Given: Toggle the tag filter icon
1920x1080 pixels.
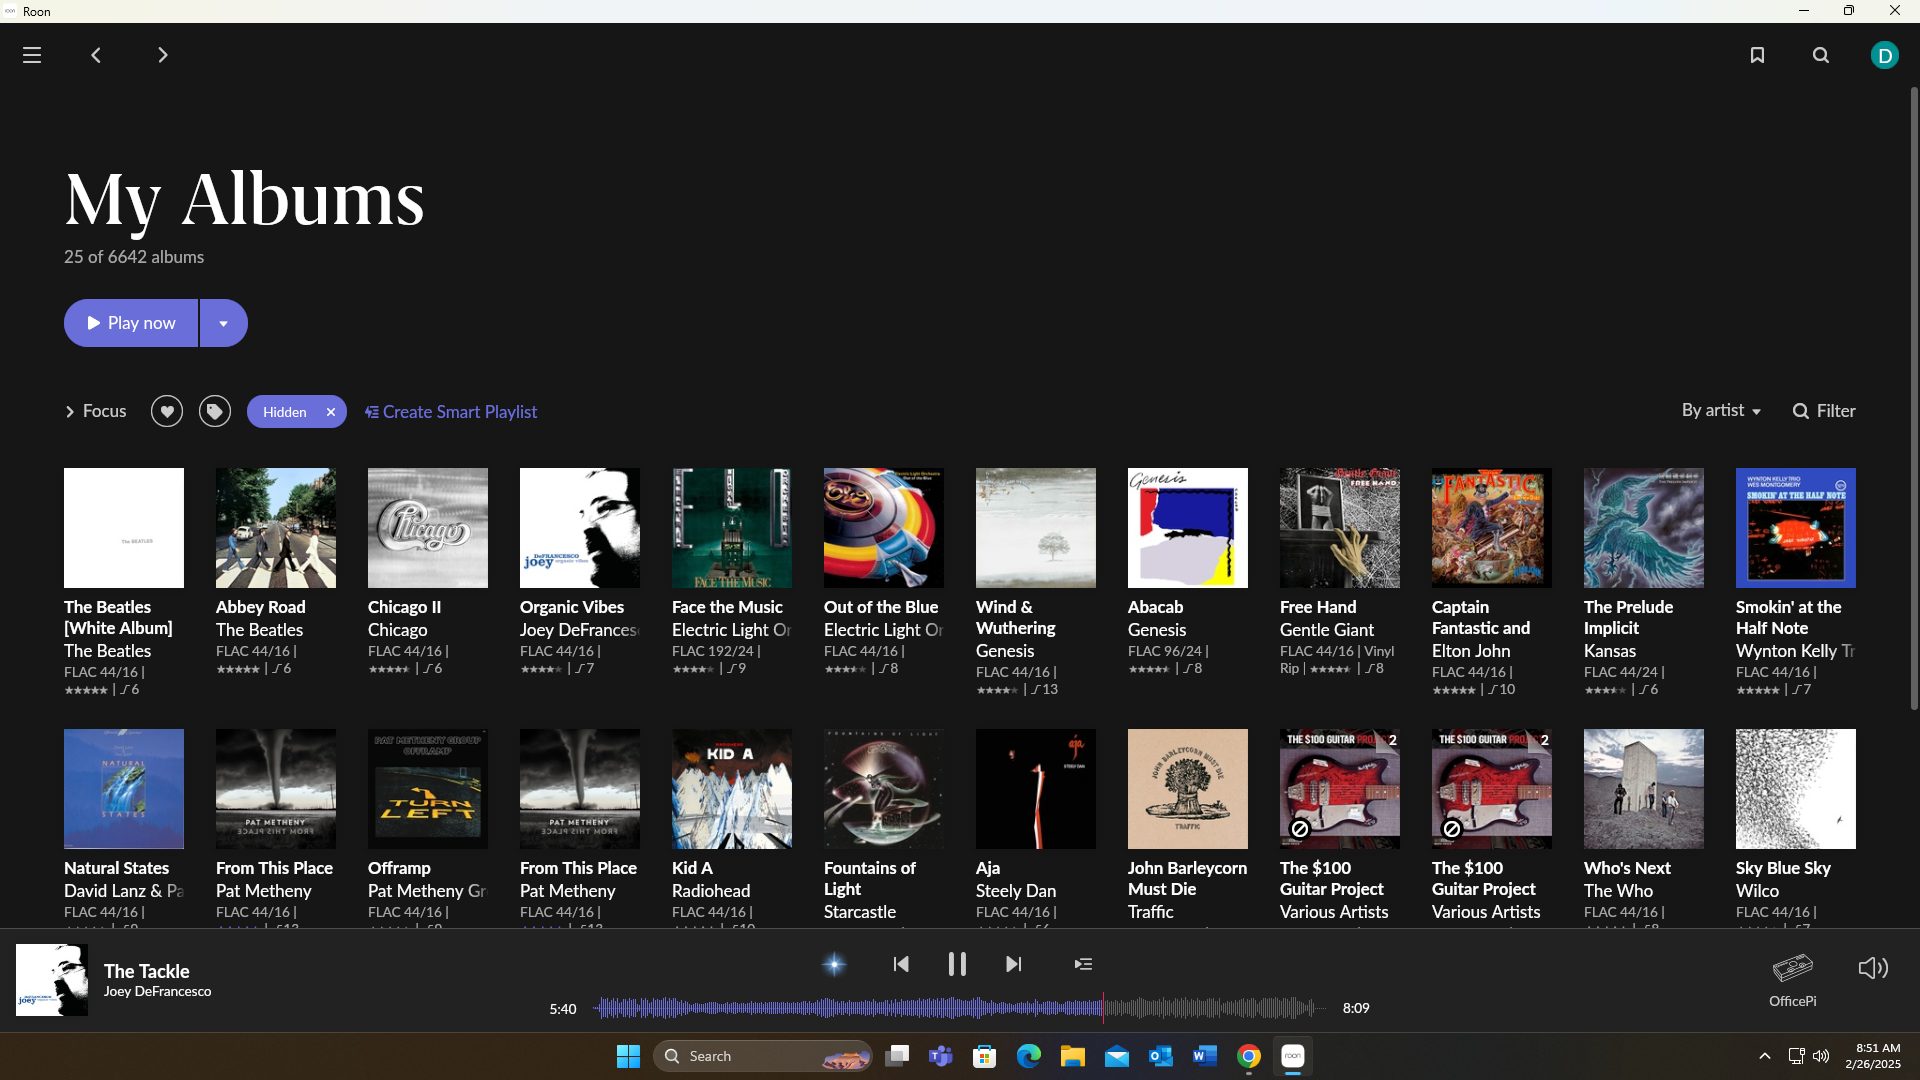Looking at the screenshot, I should click(215, 411).
